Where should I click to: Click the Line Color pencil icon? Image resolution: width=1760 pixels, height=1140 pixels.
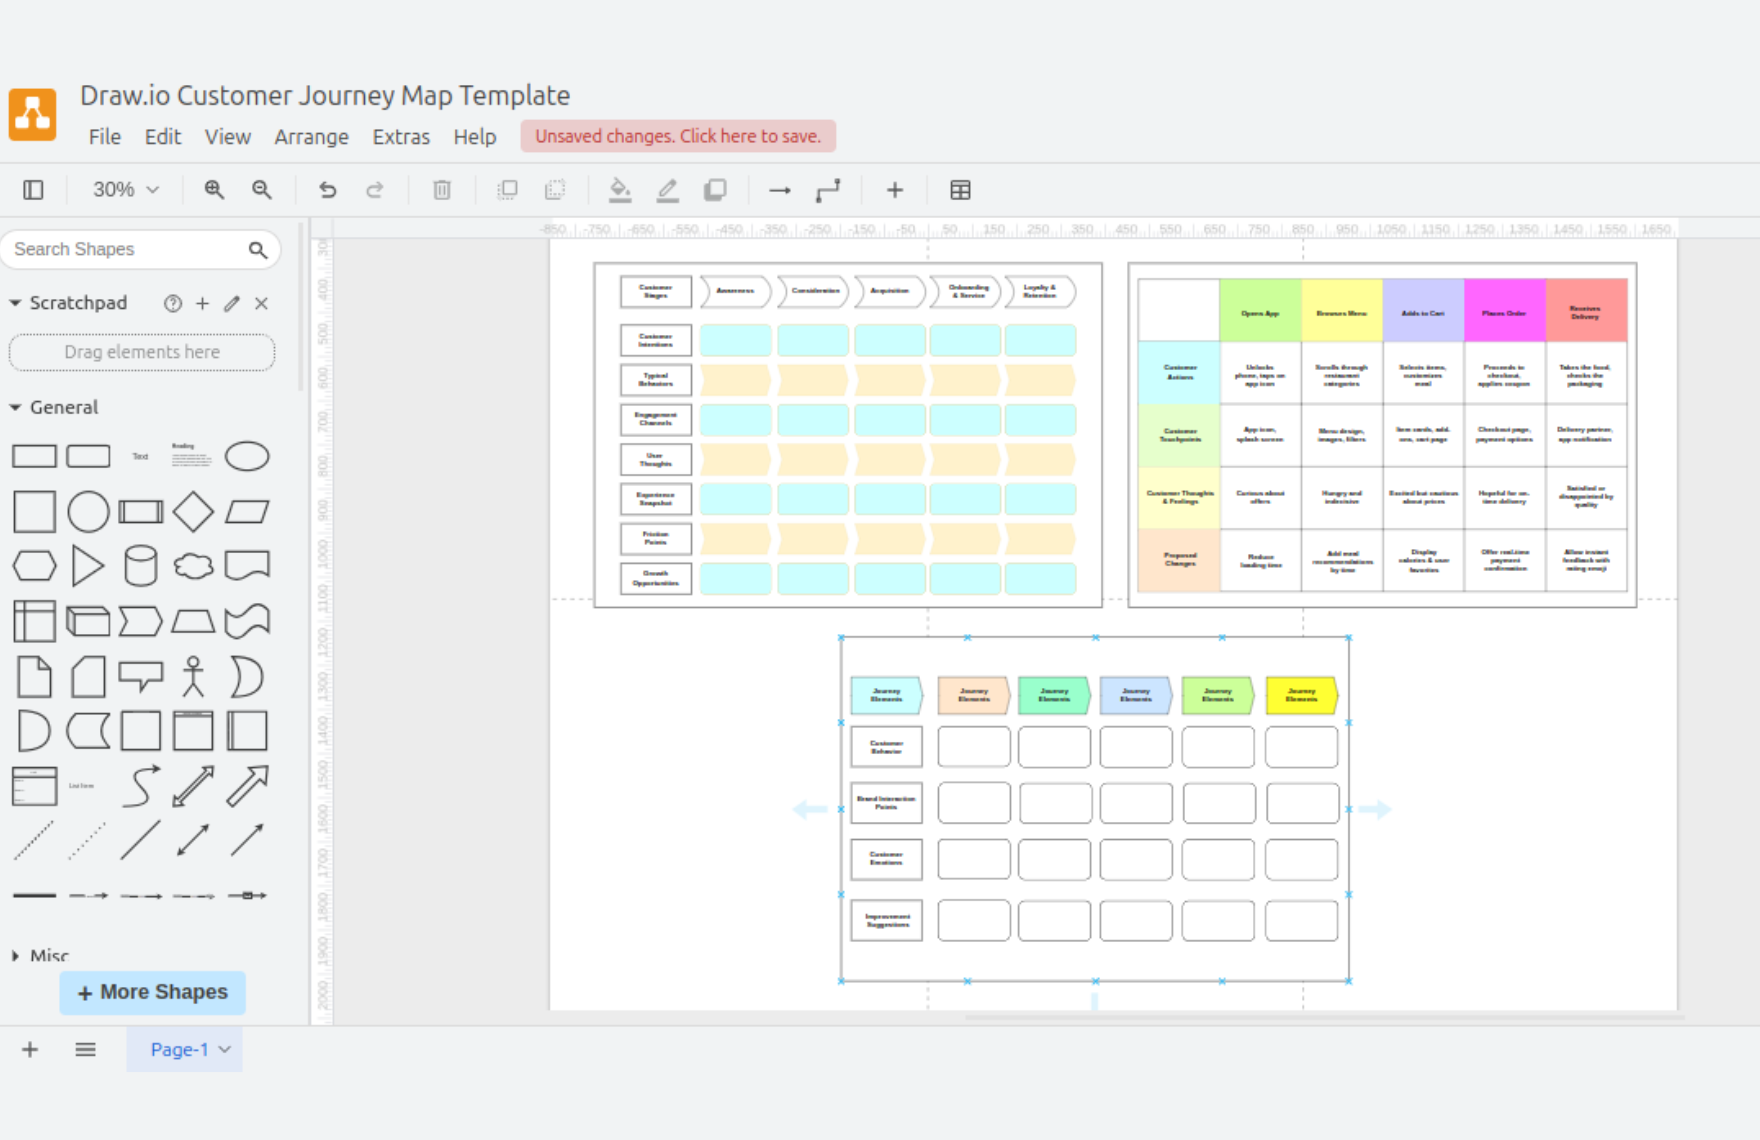click(x=667, y=190)
